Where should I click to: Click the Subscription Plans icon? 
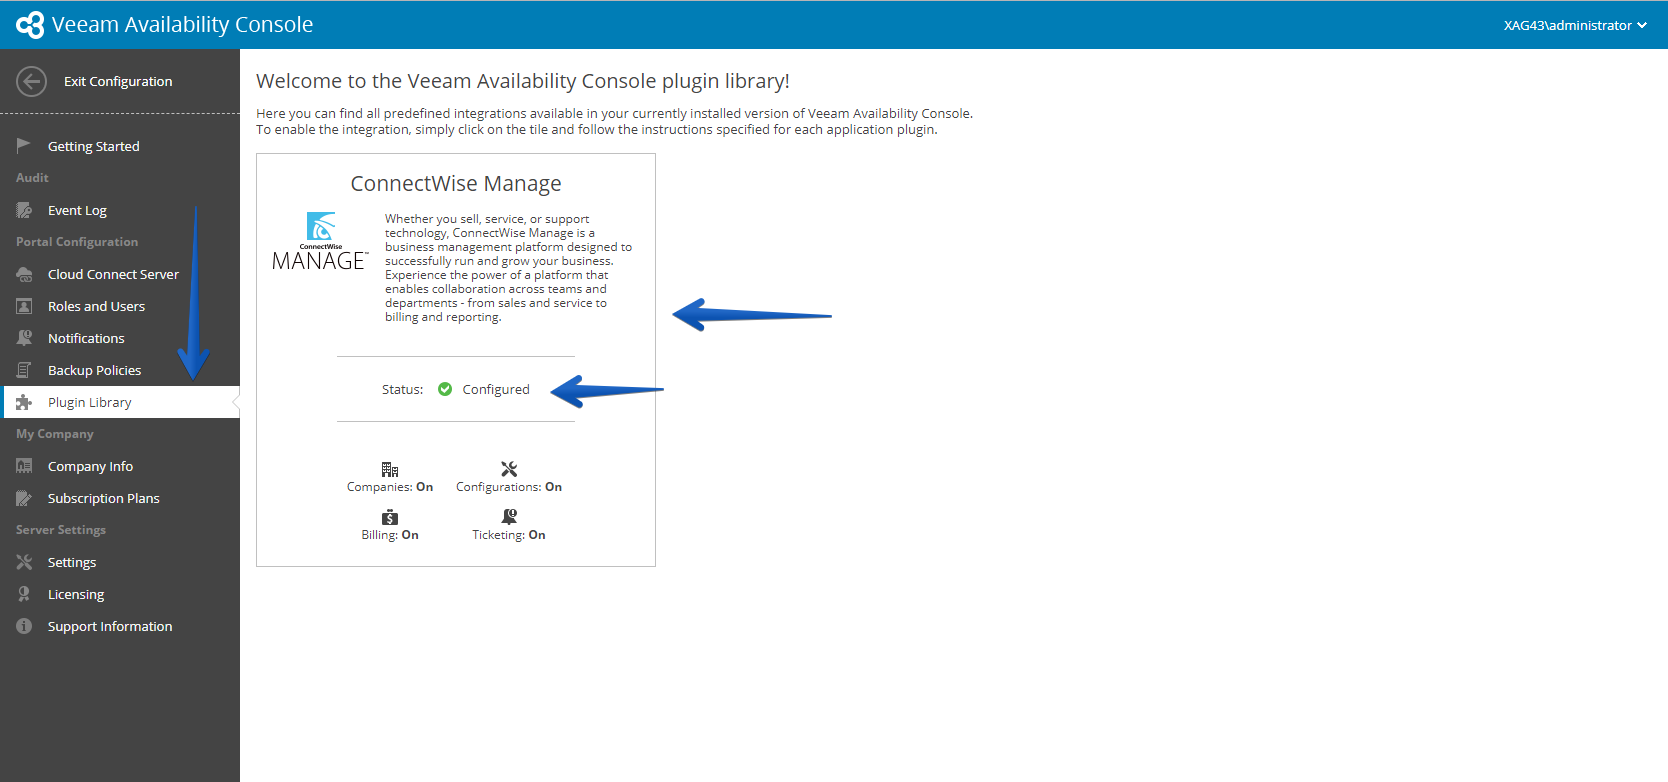24,498
